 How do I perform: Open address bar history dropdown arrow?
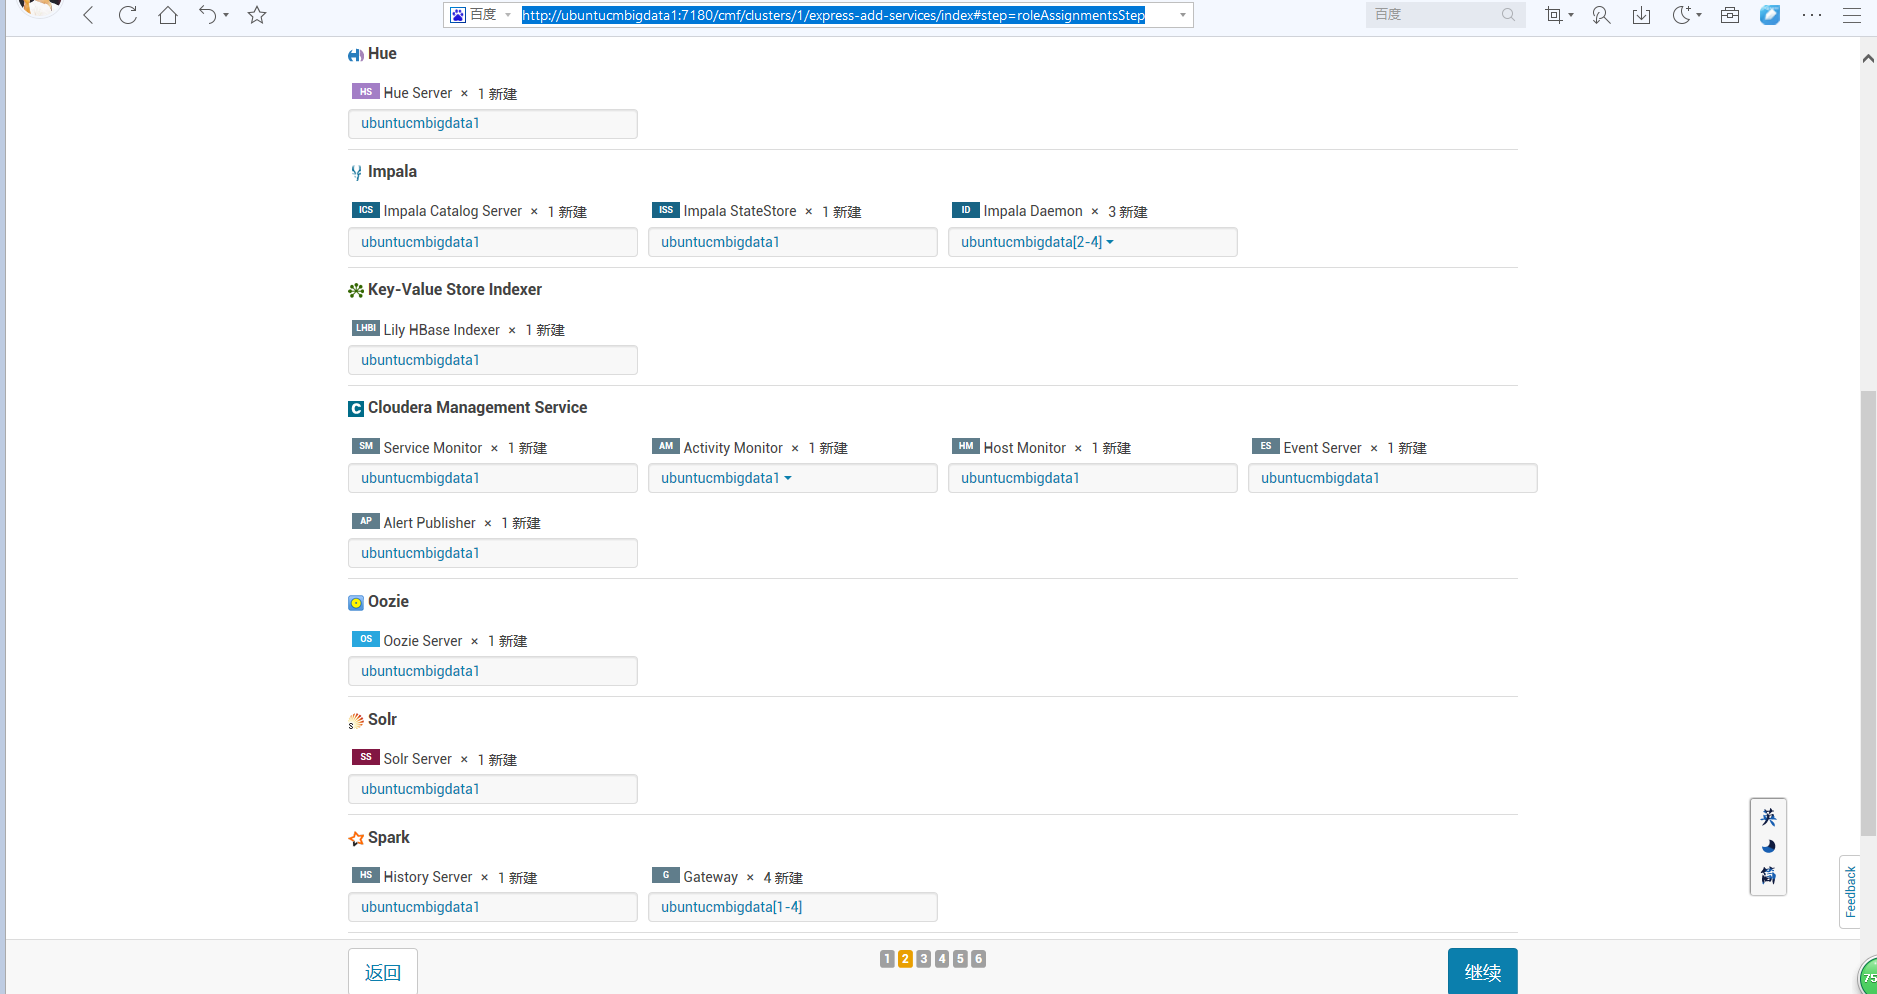click(x=1183, y=15)
